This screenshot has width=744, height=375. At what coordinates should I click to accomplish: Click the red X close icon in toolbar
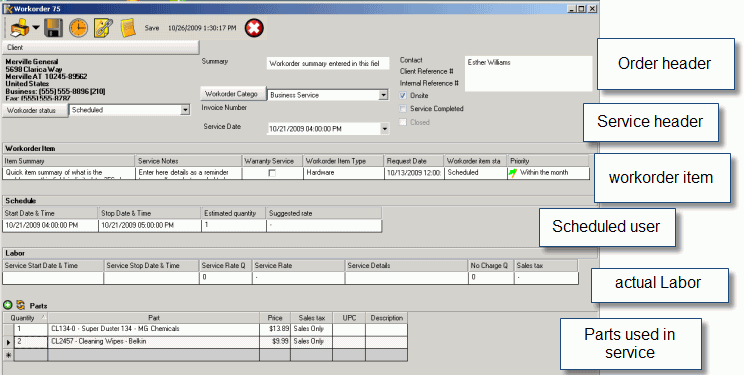point(254,28)
